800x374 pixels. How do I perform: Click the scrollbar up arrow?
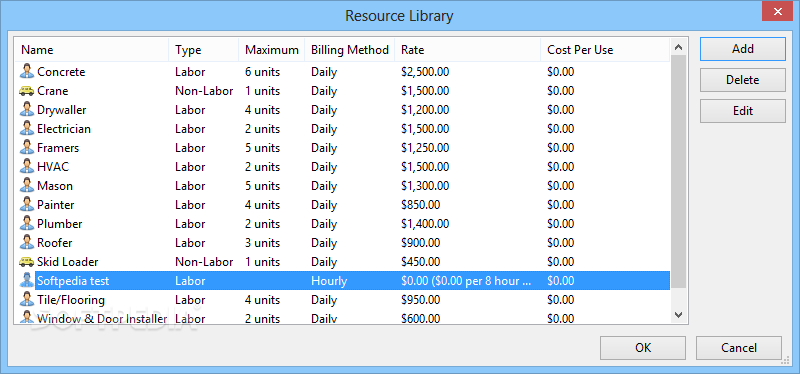[678, 47]
